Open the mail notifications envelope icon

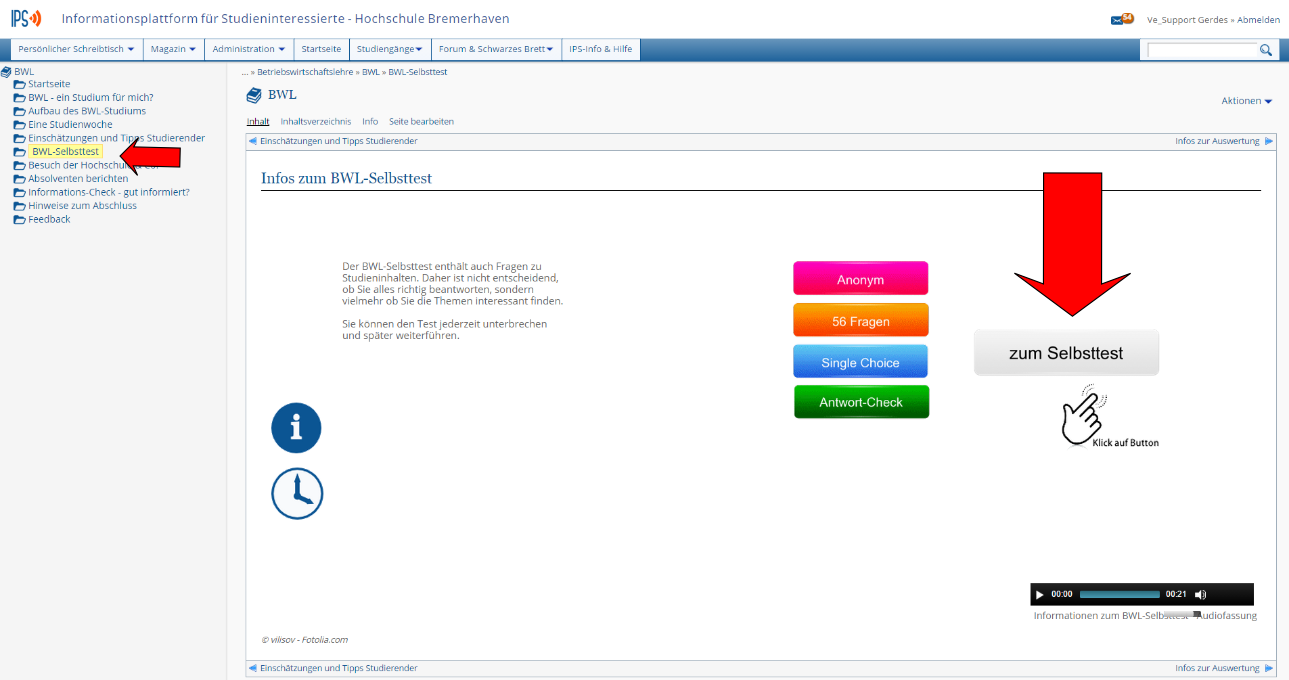(1117, 20)
